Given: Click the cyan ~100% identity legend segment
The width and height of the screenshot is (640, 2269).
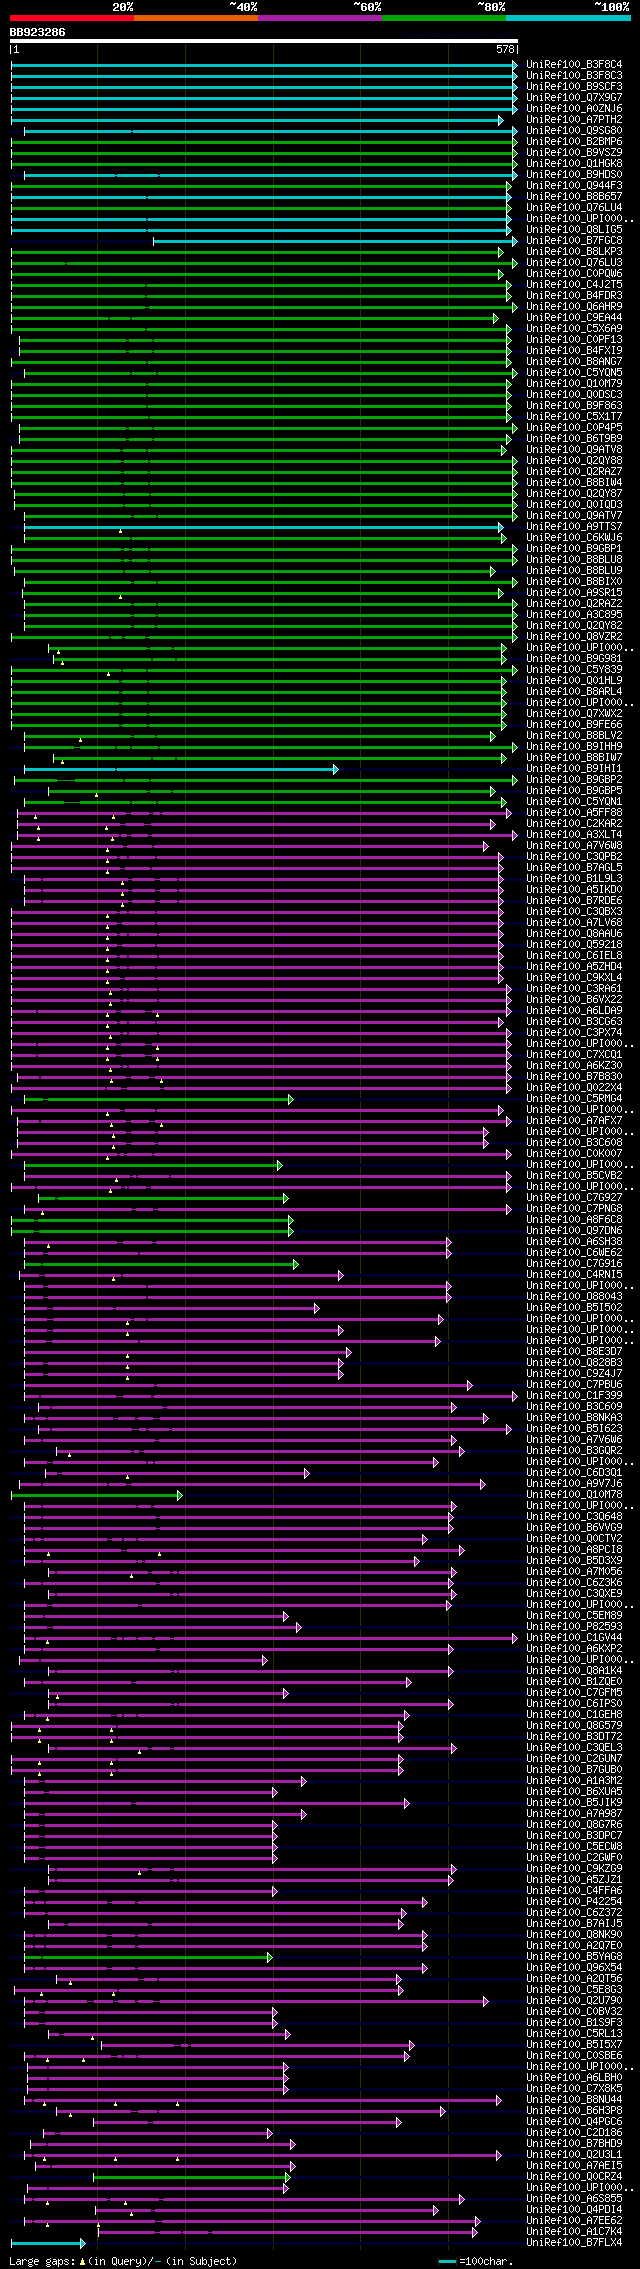Looking at the screenshot, I should (x=568, y=17).
